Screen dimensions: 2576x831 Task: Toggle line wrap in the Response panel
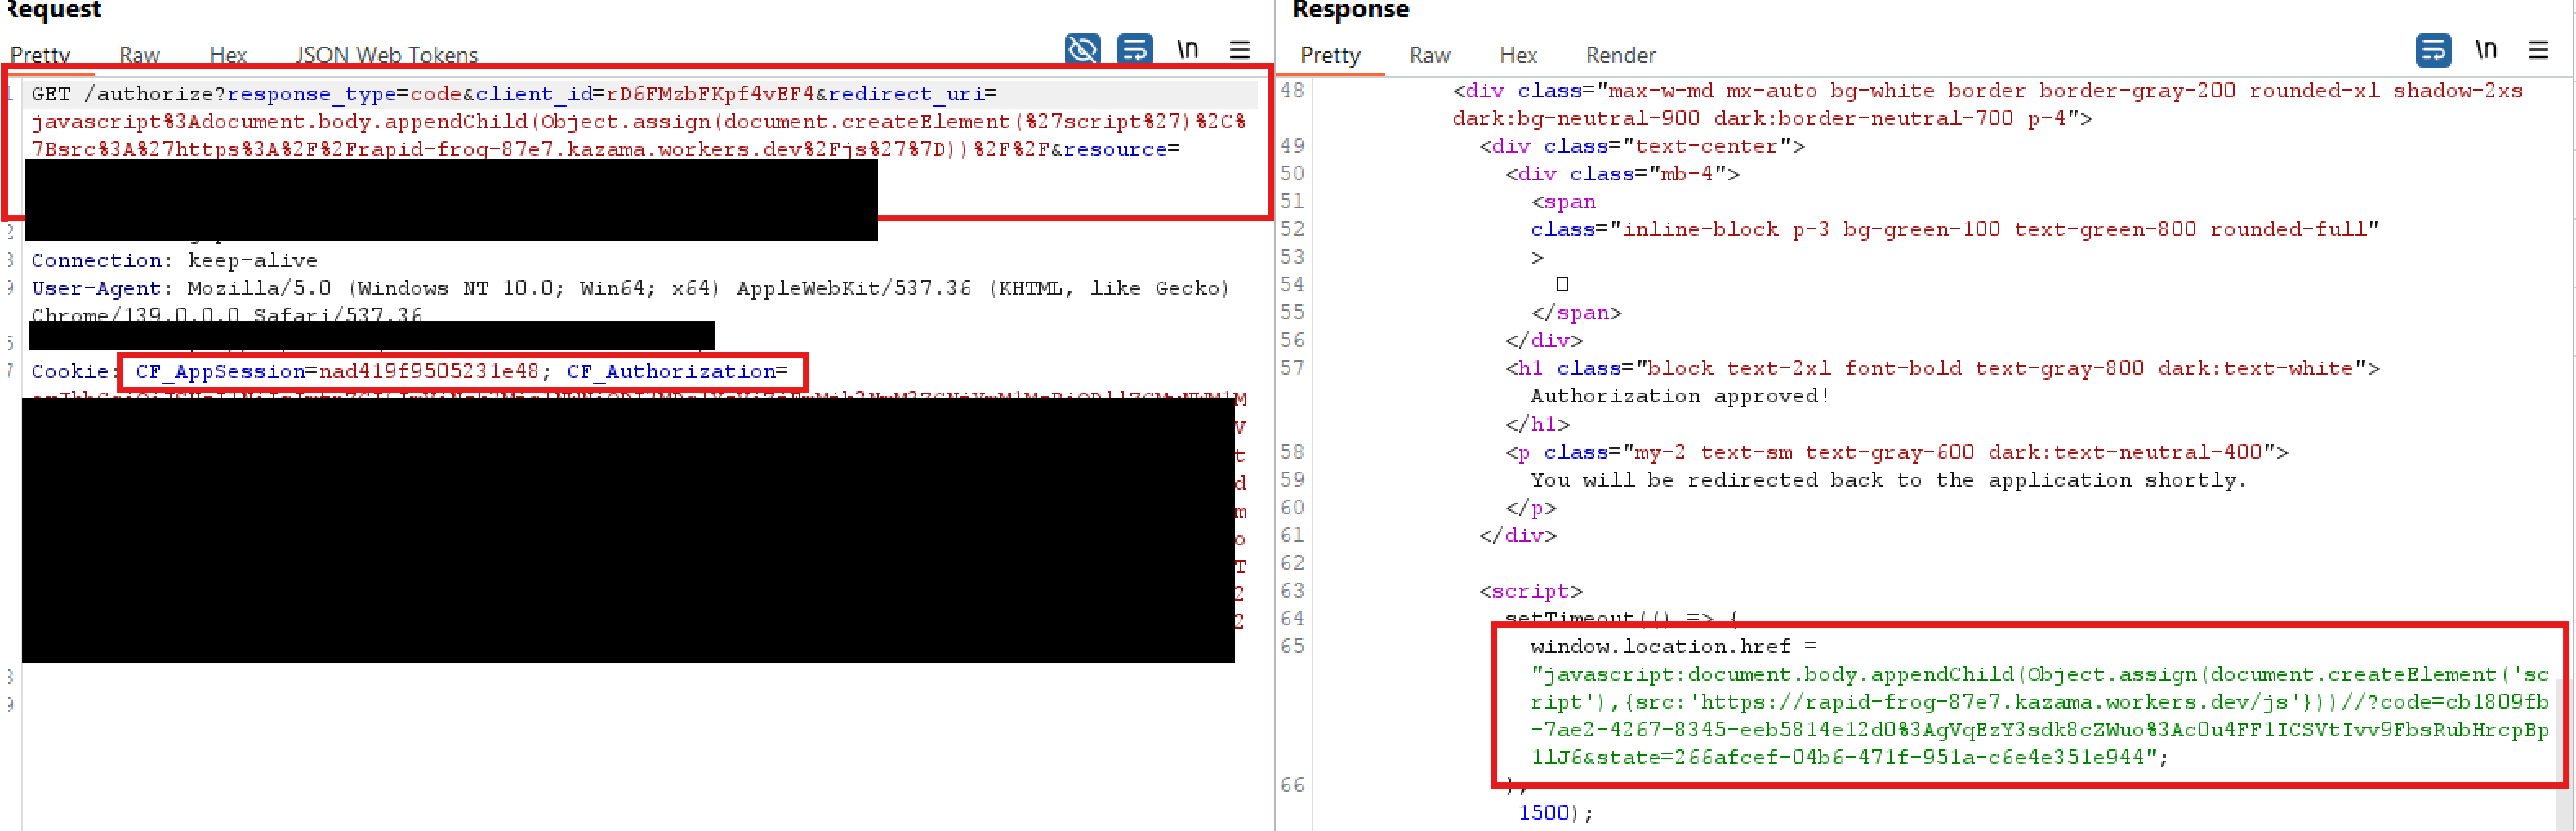click(2432, 49)
